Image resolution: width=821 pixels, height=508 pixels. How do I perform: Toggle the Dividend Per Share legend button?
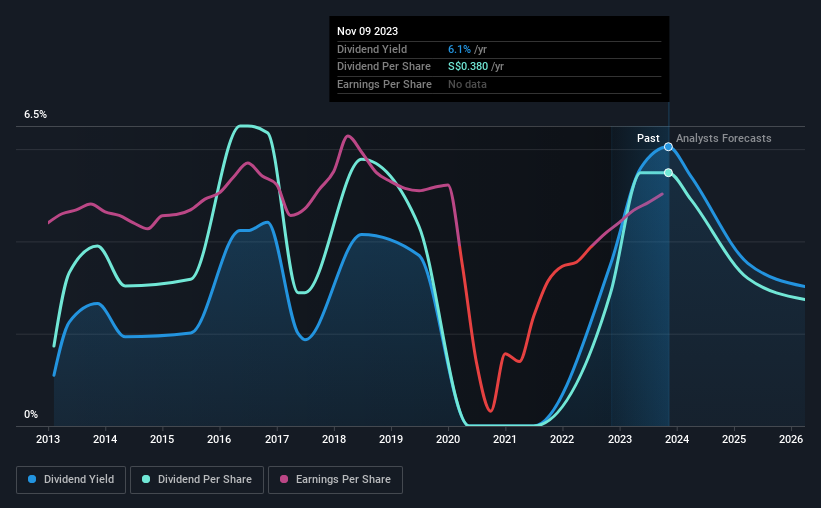pos(197,480)
